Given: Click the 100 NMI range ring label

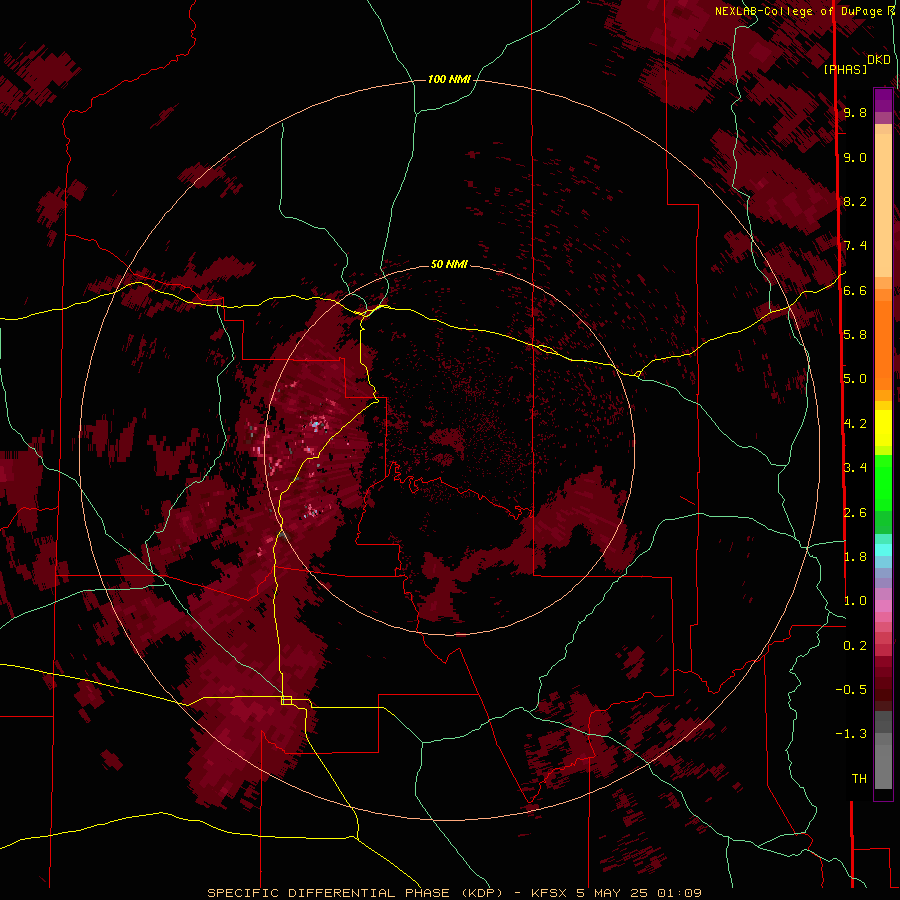Looking at the screenshot, I should coord(449,79).
